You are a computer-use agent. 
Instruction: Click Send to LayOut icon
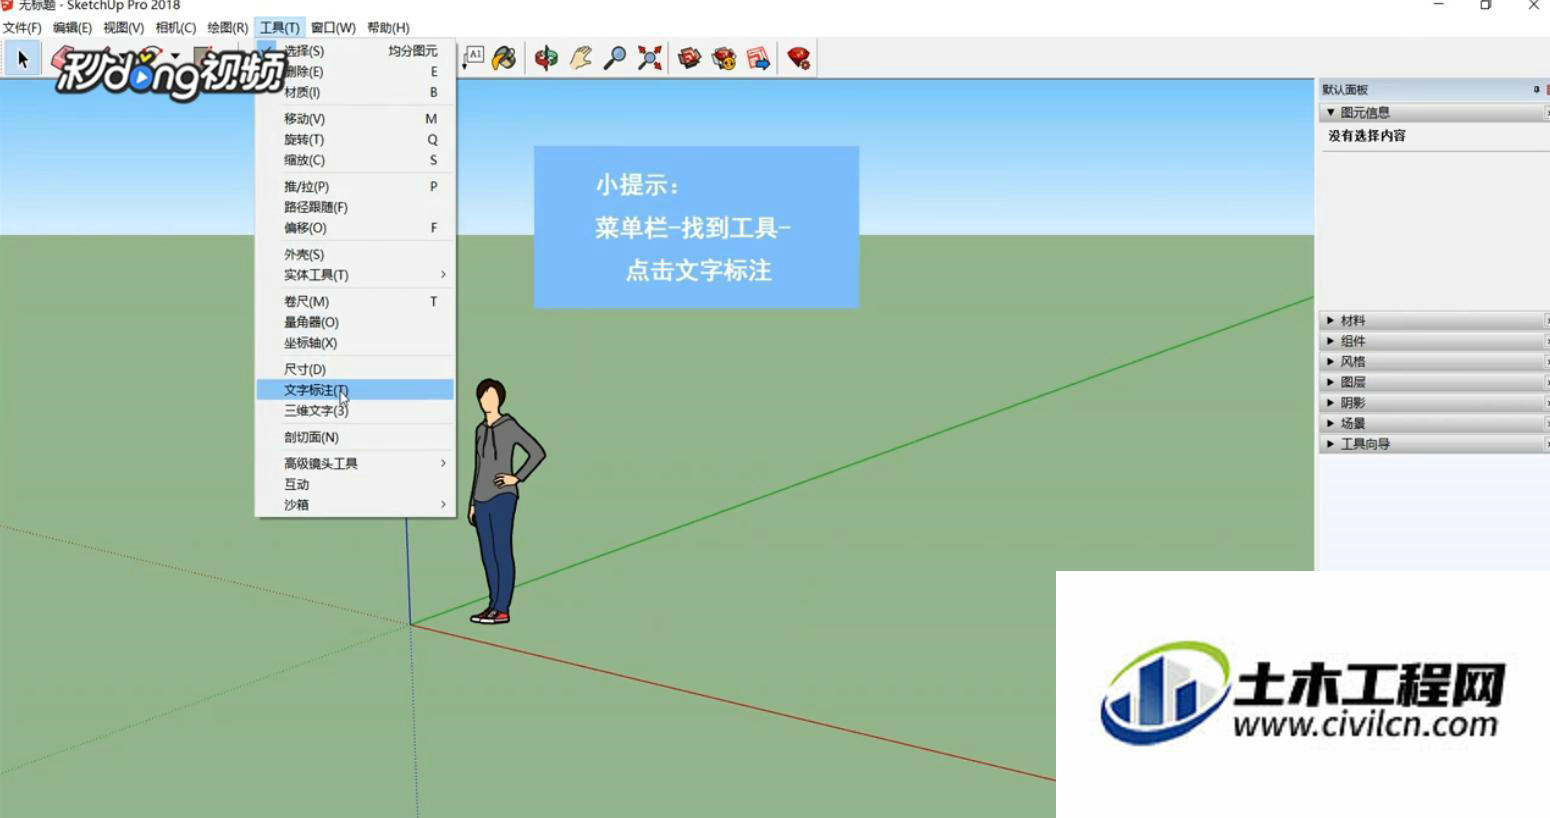759,58
